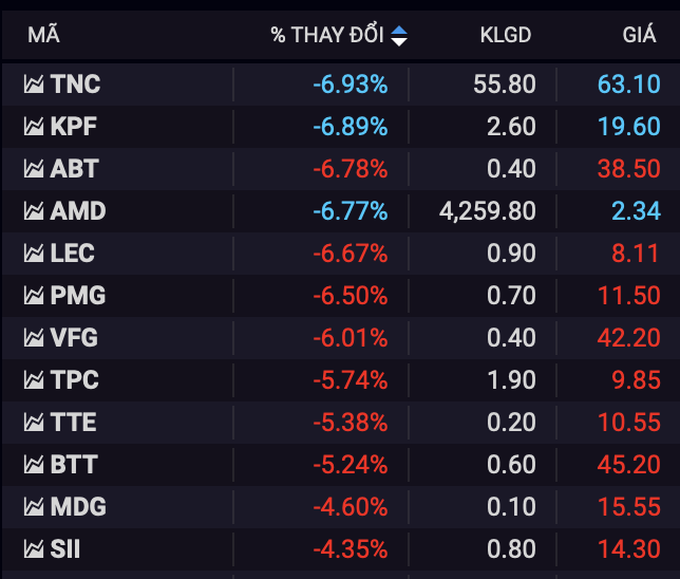
Task: Click the MÃ column header
Action: click(44, 36)
